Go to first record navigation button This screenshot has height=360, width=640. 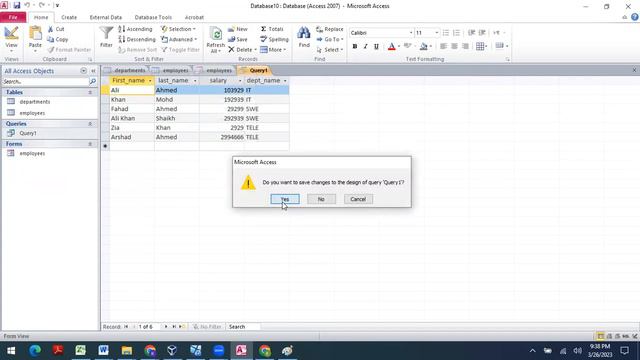pyautogui.click(x=126, y=327)
